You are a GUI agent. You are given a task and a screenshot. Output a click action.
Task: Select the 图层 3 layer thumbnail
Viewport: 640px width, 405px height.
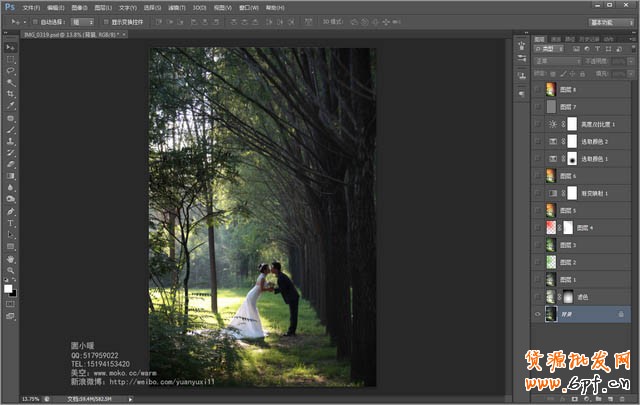pos(551,245)
